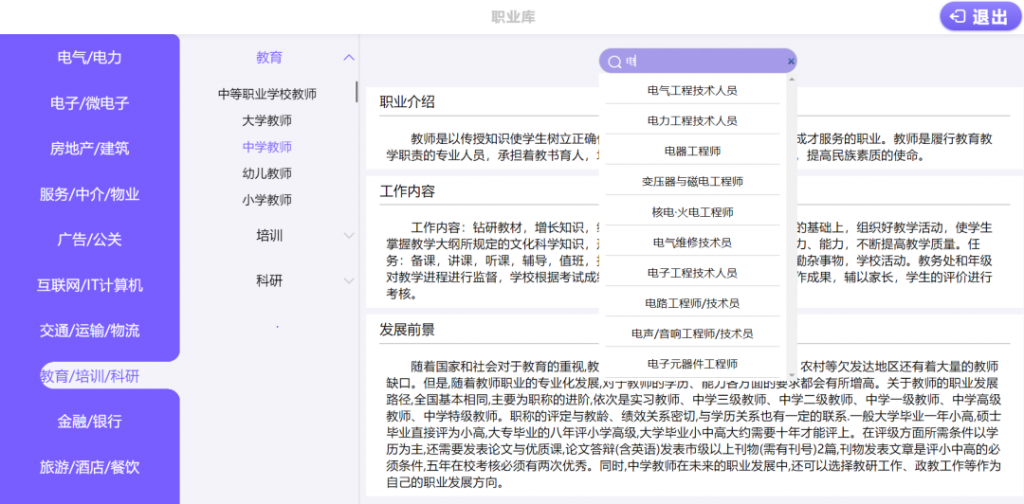Expand the 科研 section chevron

[x=349, y=281]
